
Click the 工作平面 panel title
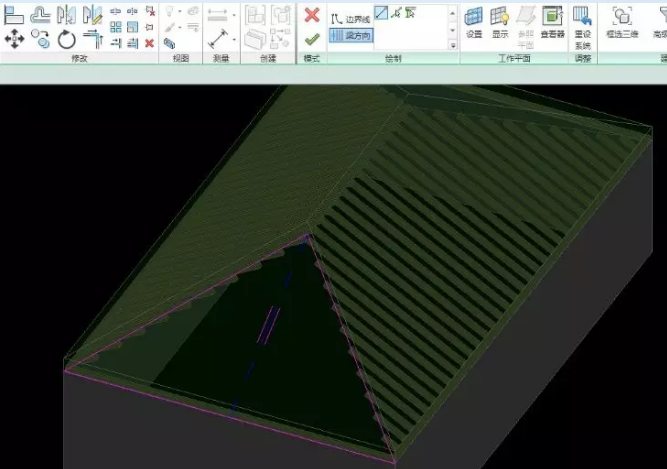514,58
